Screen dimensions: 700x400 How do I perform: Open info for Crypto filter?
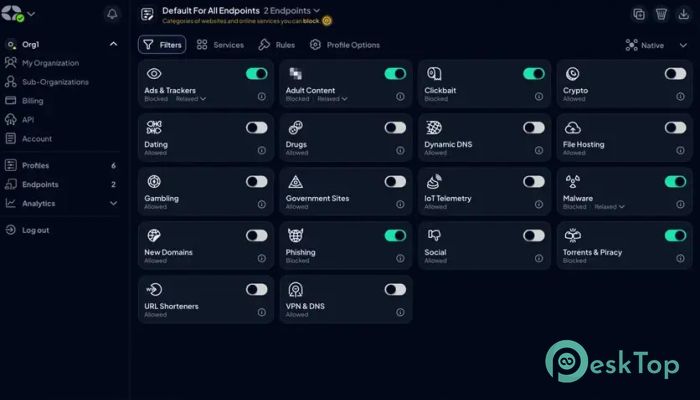(680, 96)
